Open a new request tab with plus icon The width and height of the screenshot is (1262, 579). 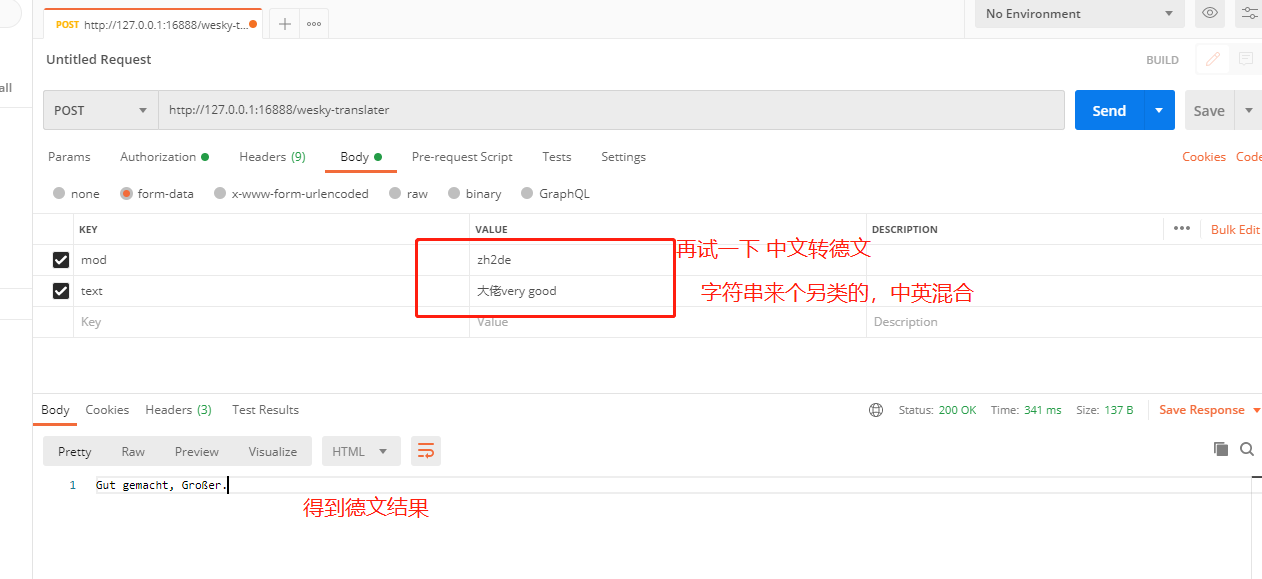pos(284,24)
